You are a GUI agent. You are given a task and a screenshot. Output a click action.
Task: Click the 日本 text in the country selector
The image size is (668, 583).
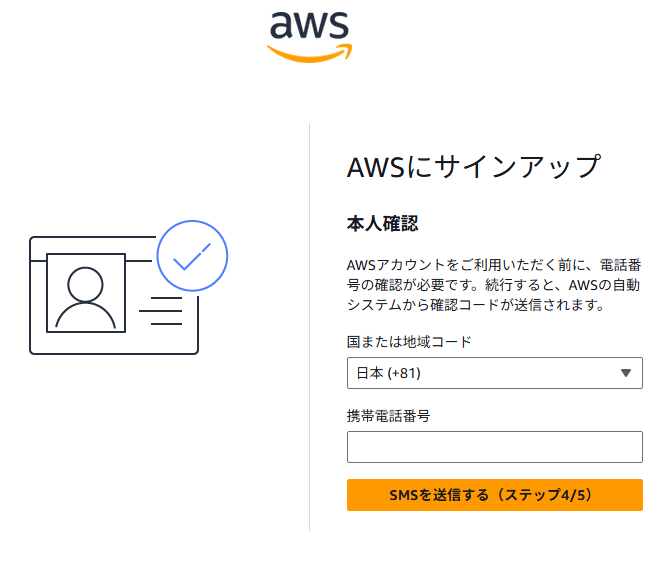(369, 373)
